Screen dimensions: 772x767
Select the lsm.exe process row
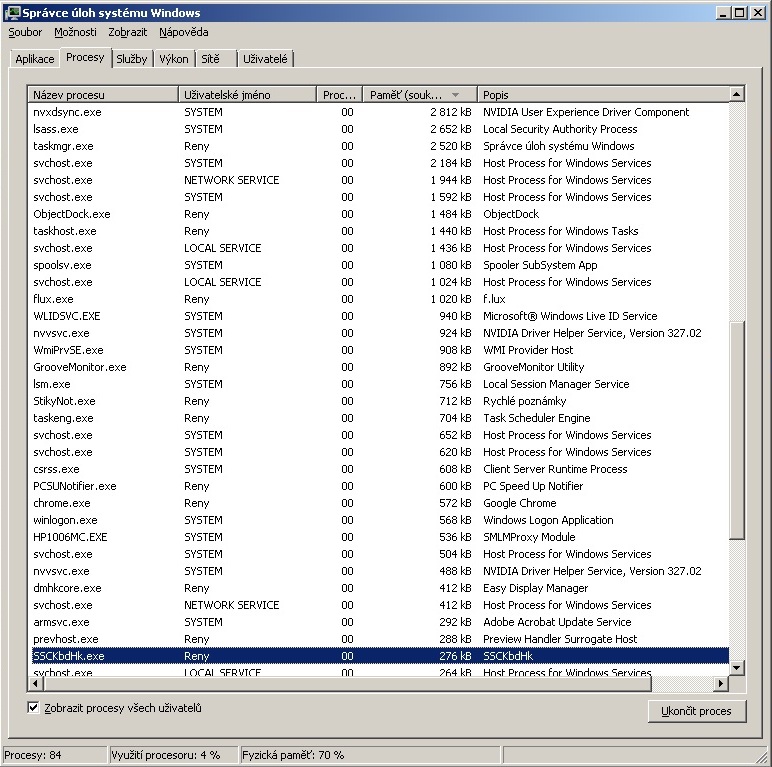pos(378,384)
